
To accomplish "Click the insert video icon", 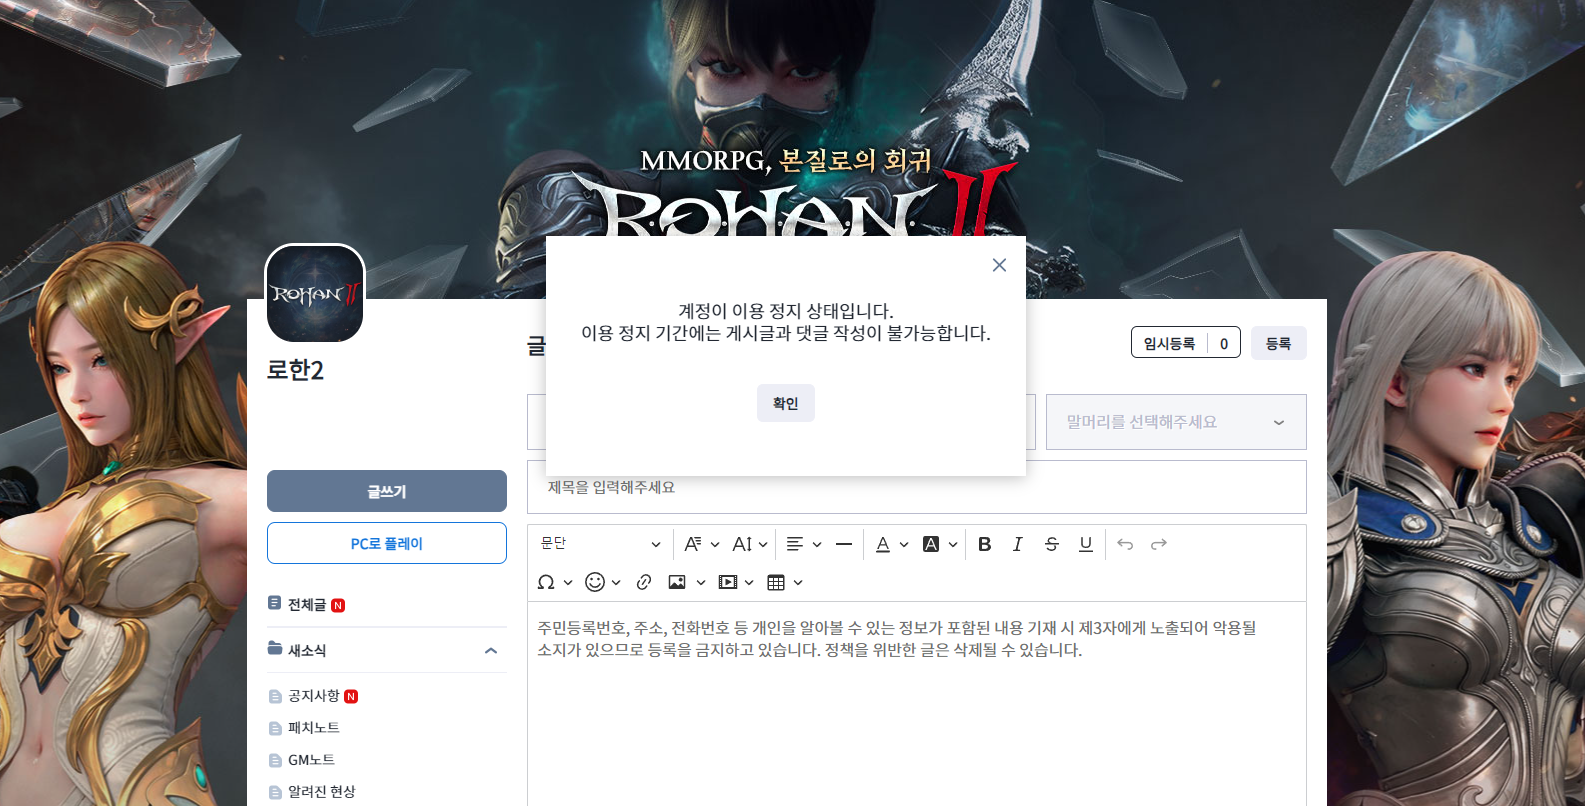I will coord(728,582).
